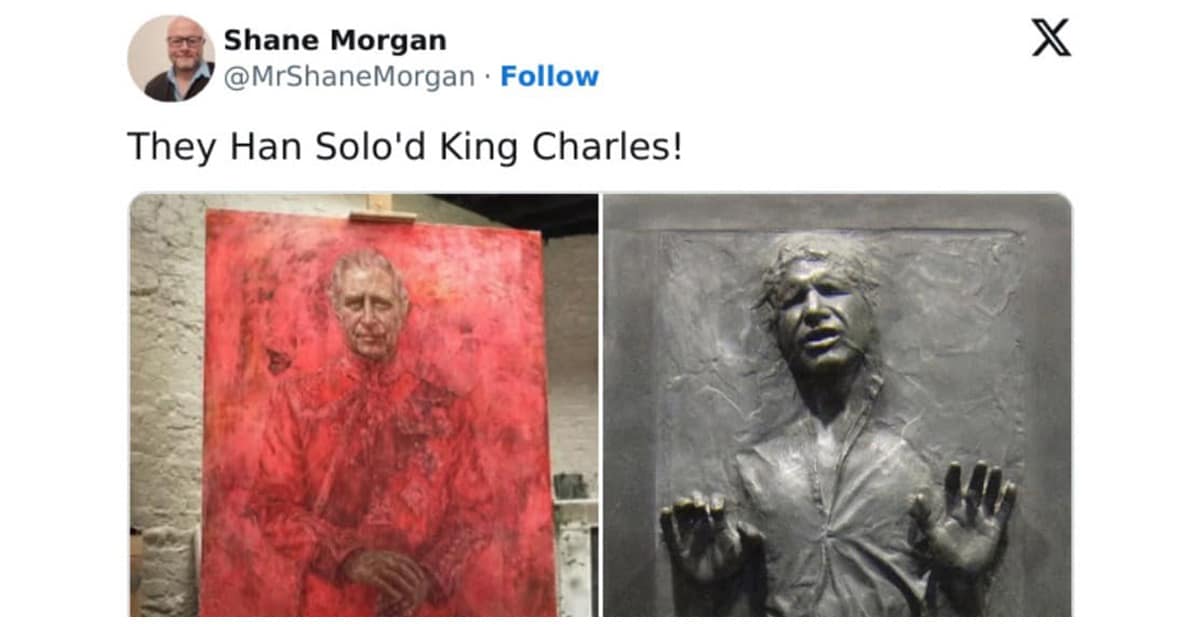This screenshot has height=628, width=1200.
Task: Open the @MrShaneMorgan handle link
Action: 349,77
